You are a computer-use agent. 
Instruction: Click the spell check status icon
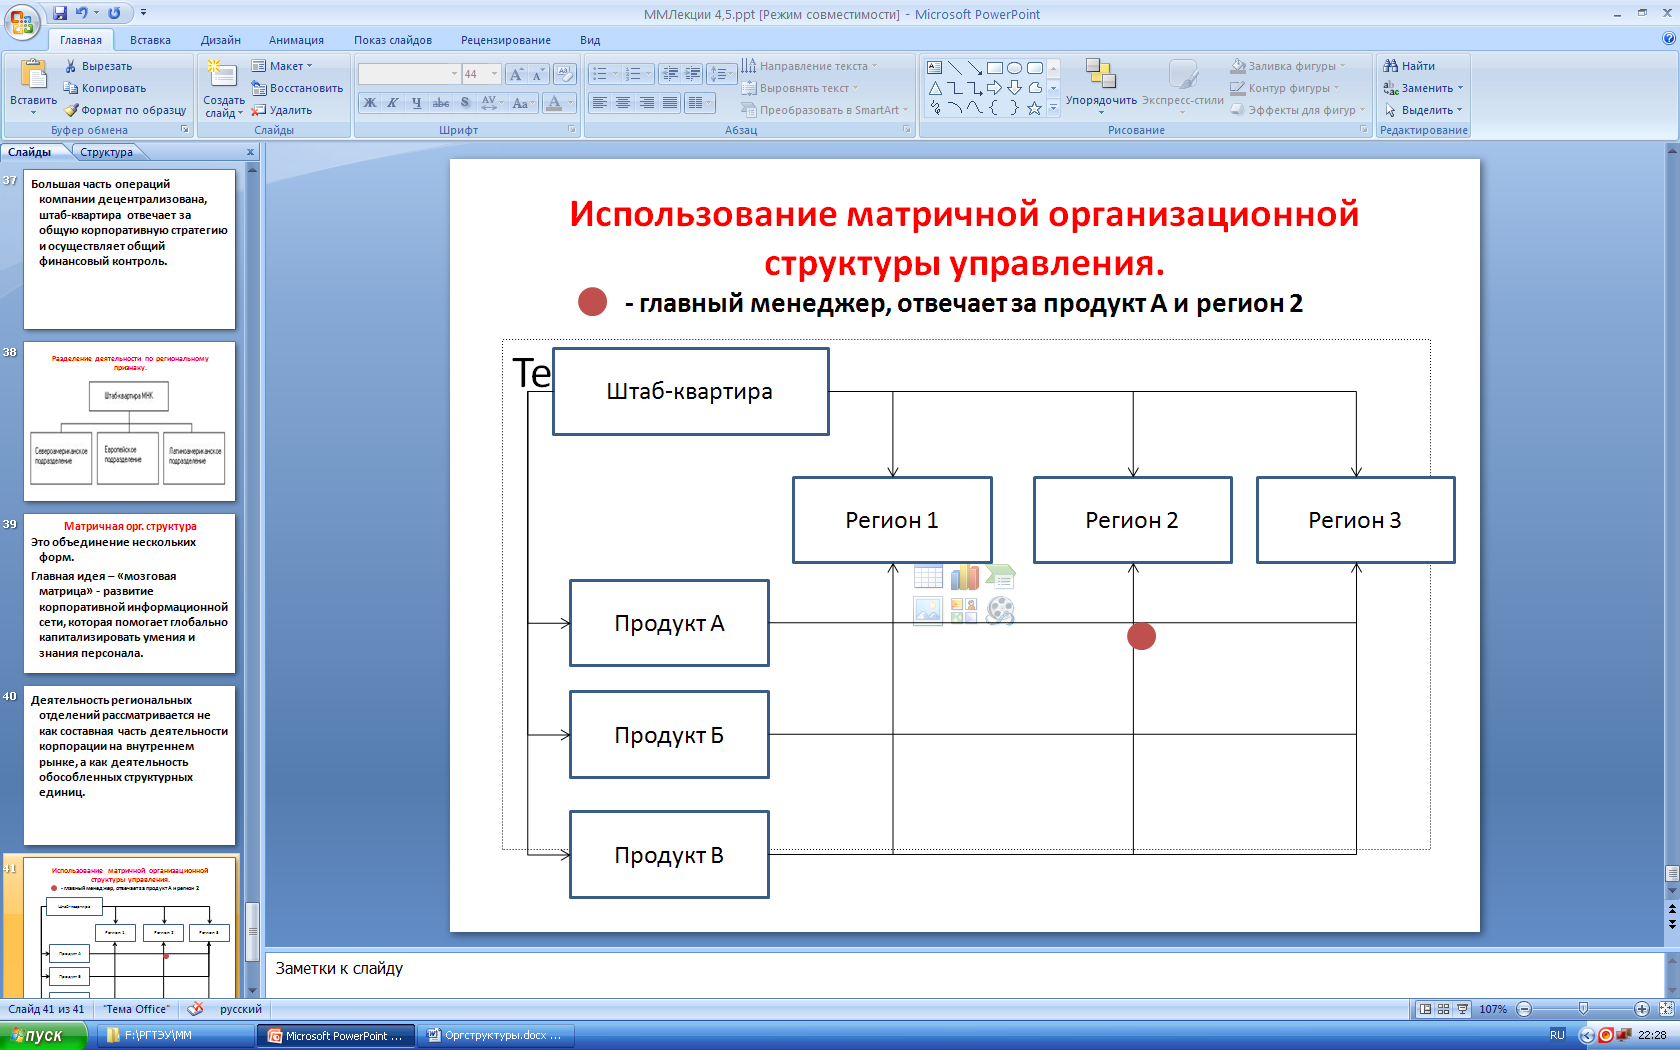pos(196,1009)
